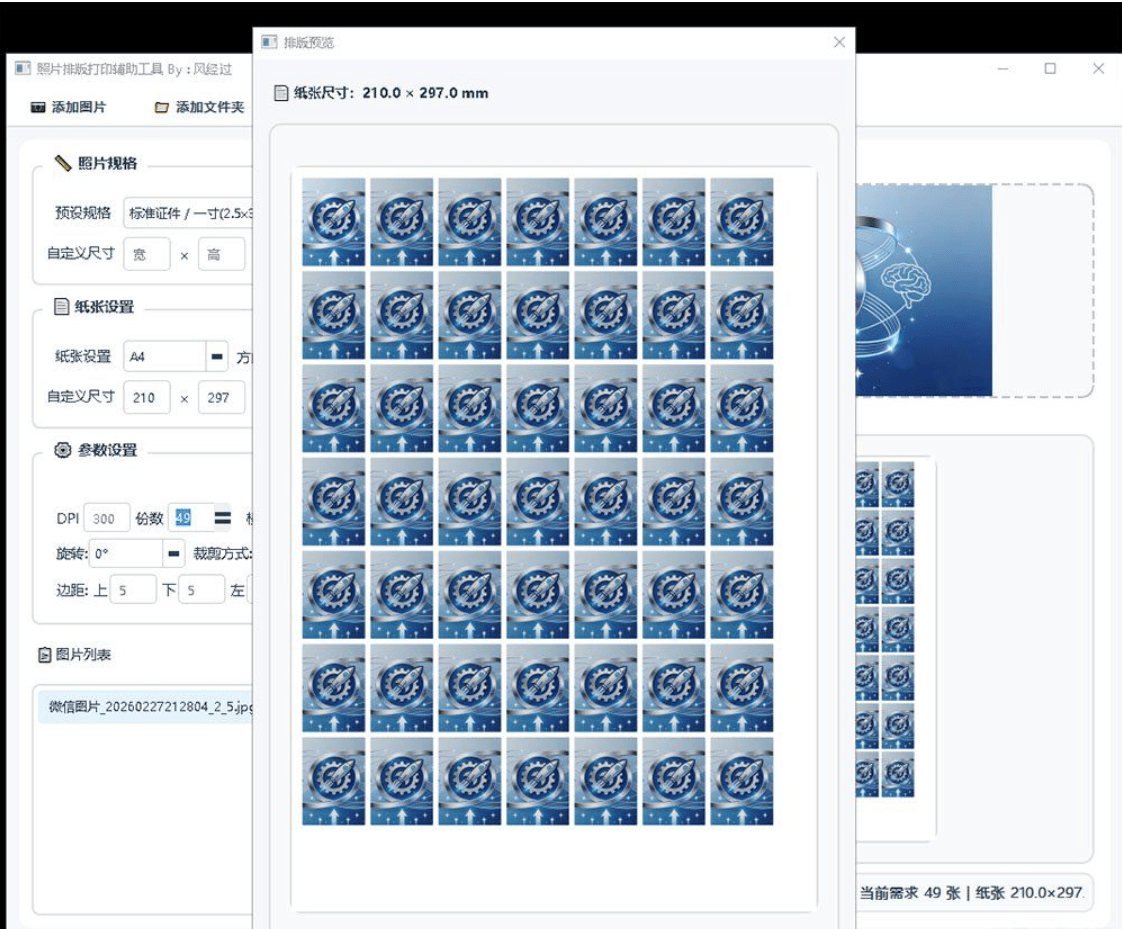Click the custom photo width 宽 field

pos(146,255)
